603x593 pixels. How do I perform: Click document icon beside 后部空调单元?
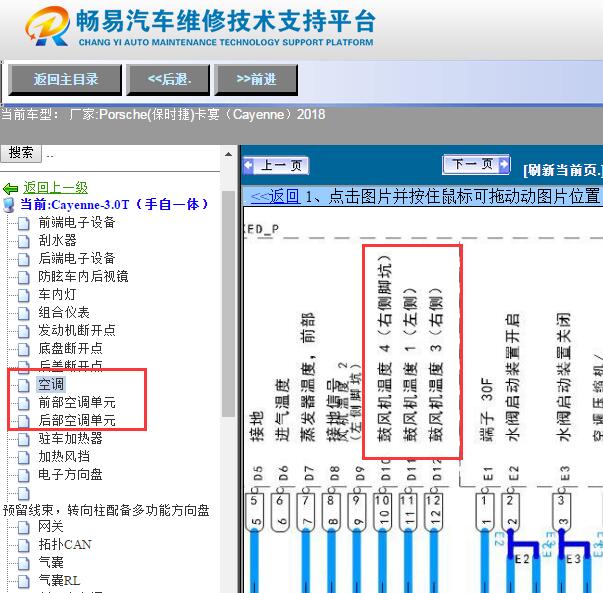[23, 421]
